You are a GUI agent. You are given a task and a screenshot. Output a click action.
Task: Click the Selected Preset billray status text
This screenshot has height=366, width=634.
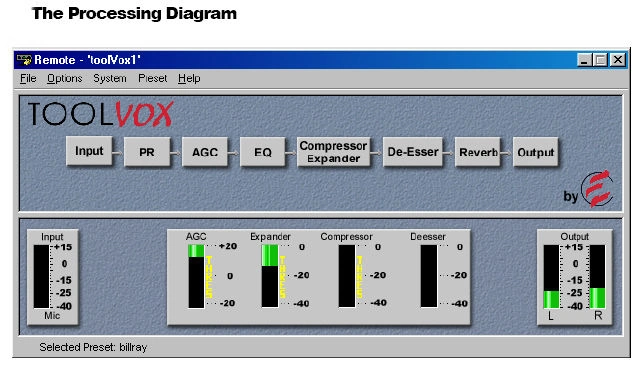tap(93, 347)
